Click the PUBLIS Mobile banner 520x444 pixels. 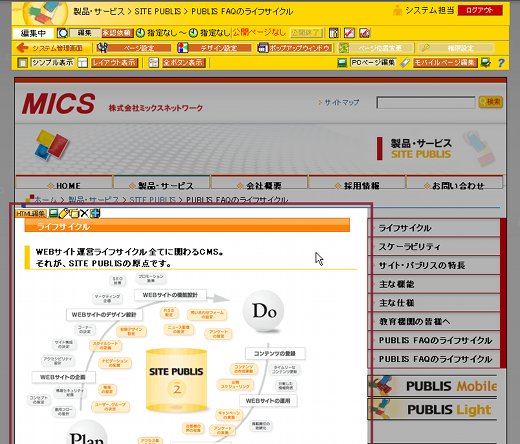(432, 386)
